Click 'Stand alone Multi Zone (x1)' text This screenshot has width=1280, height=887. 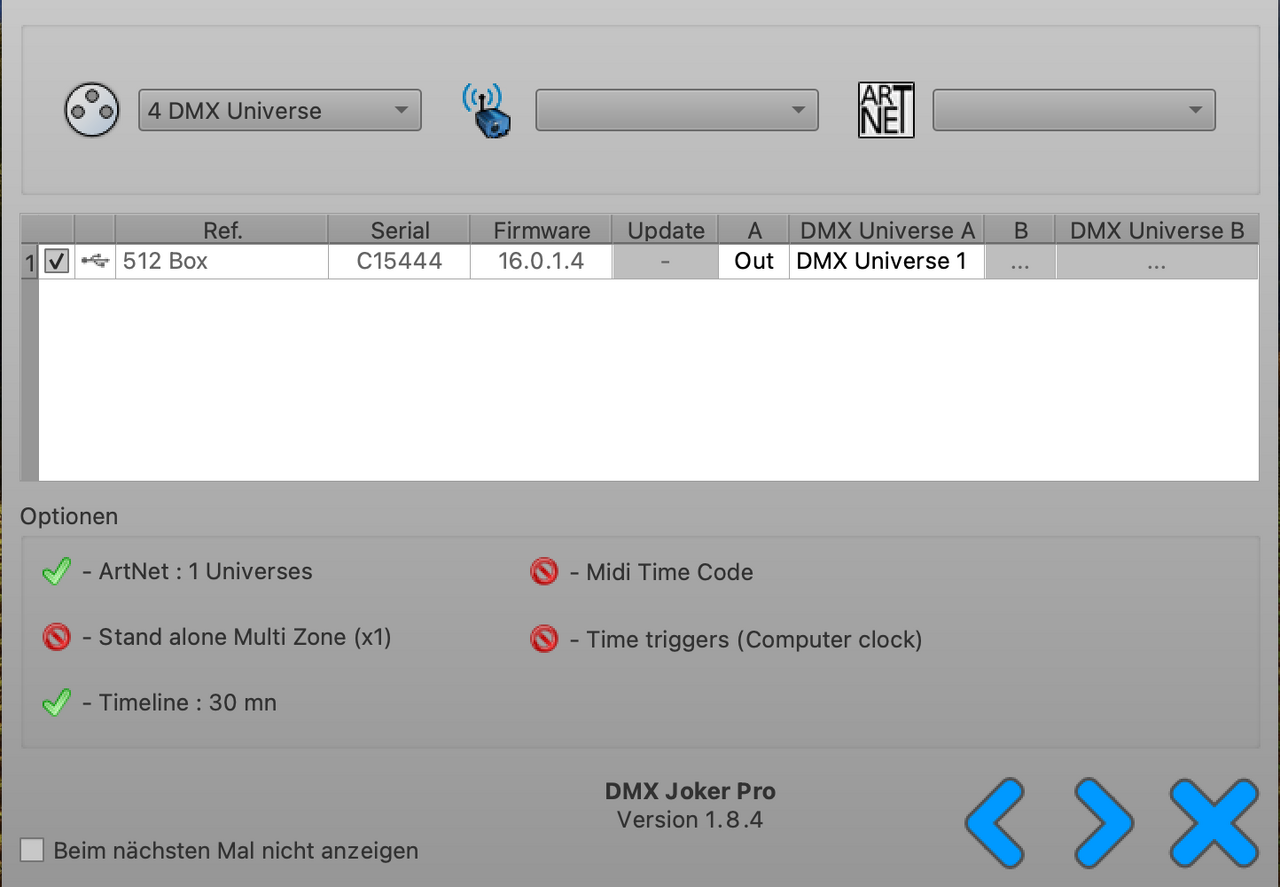[245, 637]
